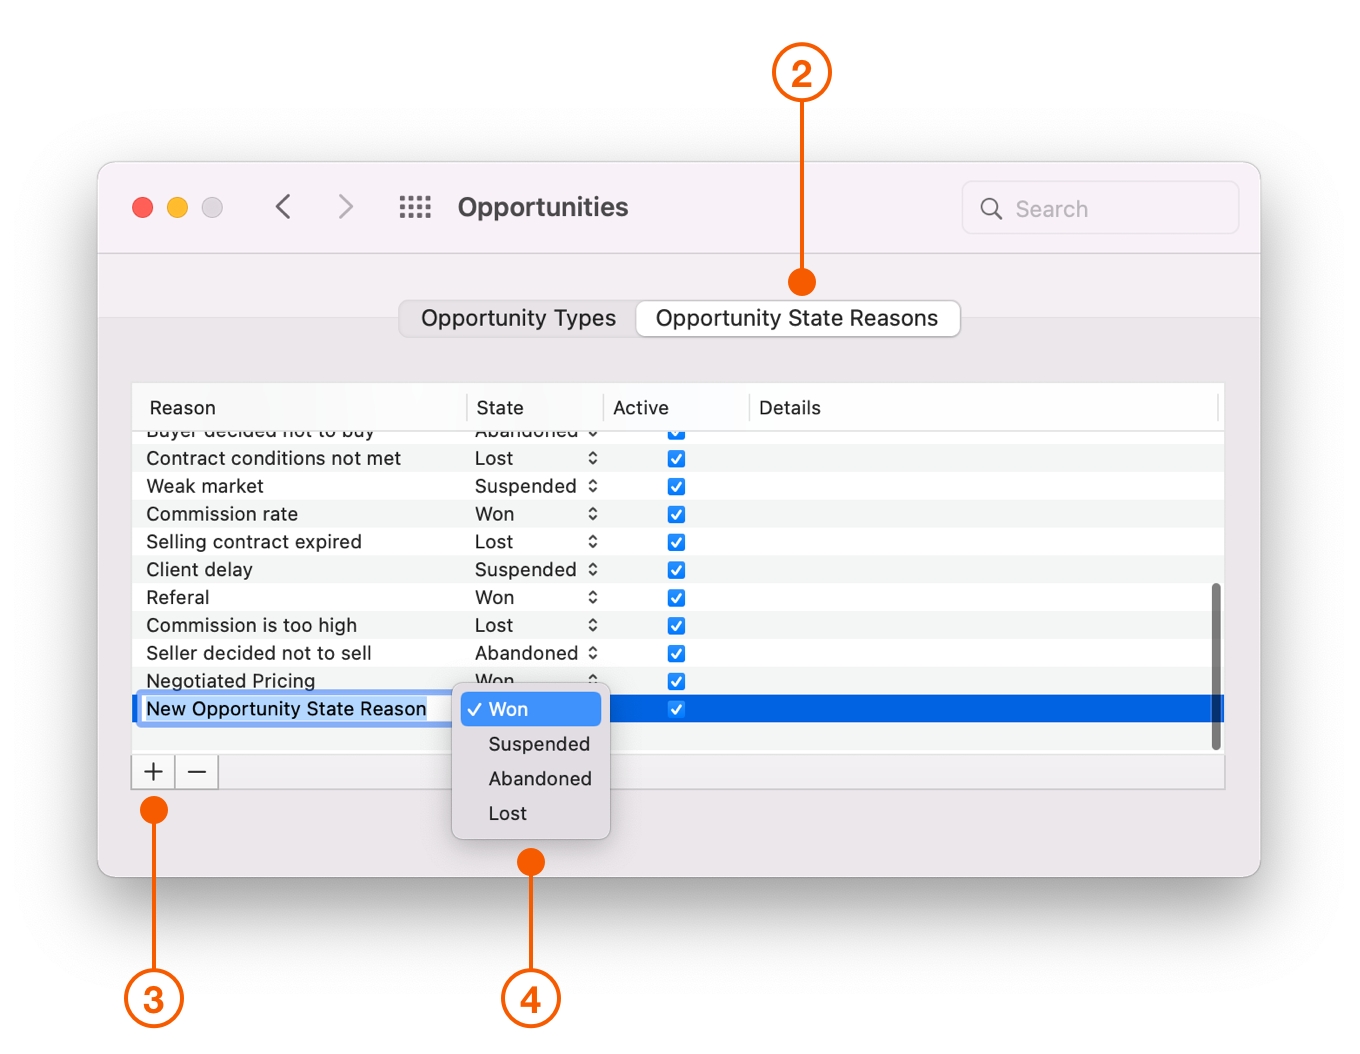
Task: Disable Active for Commission is too high
Action: pyautogui.click(x=676, y=626)
